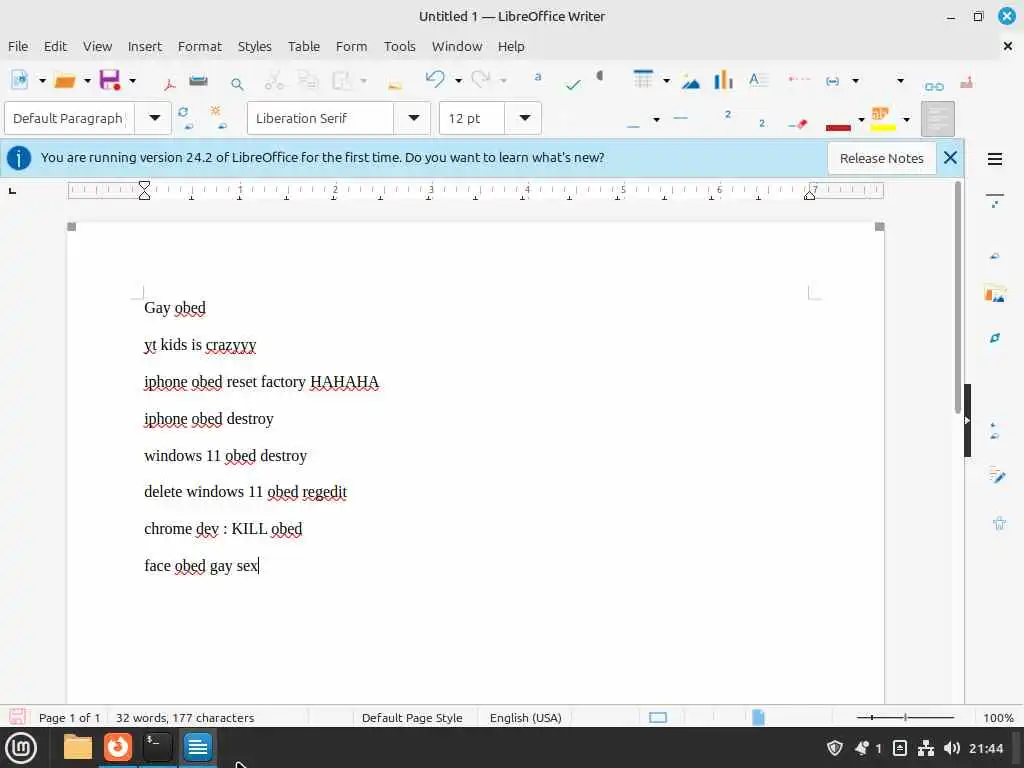Open the sidebar Properties panel icon
The width and height of the screenshot is (1024, 768).
click(995, 199)
